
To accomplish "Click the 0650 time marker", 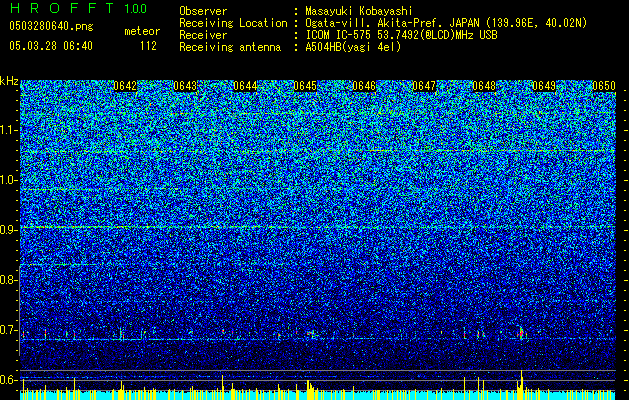I will pyautogui.click(x=604, y=86).
